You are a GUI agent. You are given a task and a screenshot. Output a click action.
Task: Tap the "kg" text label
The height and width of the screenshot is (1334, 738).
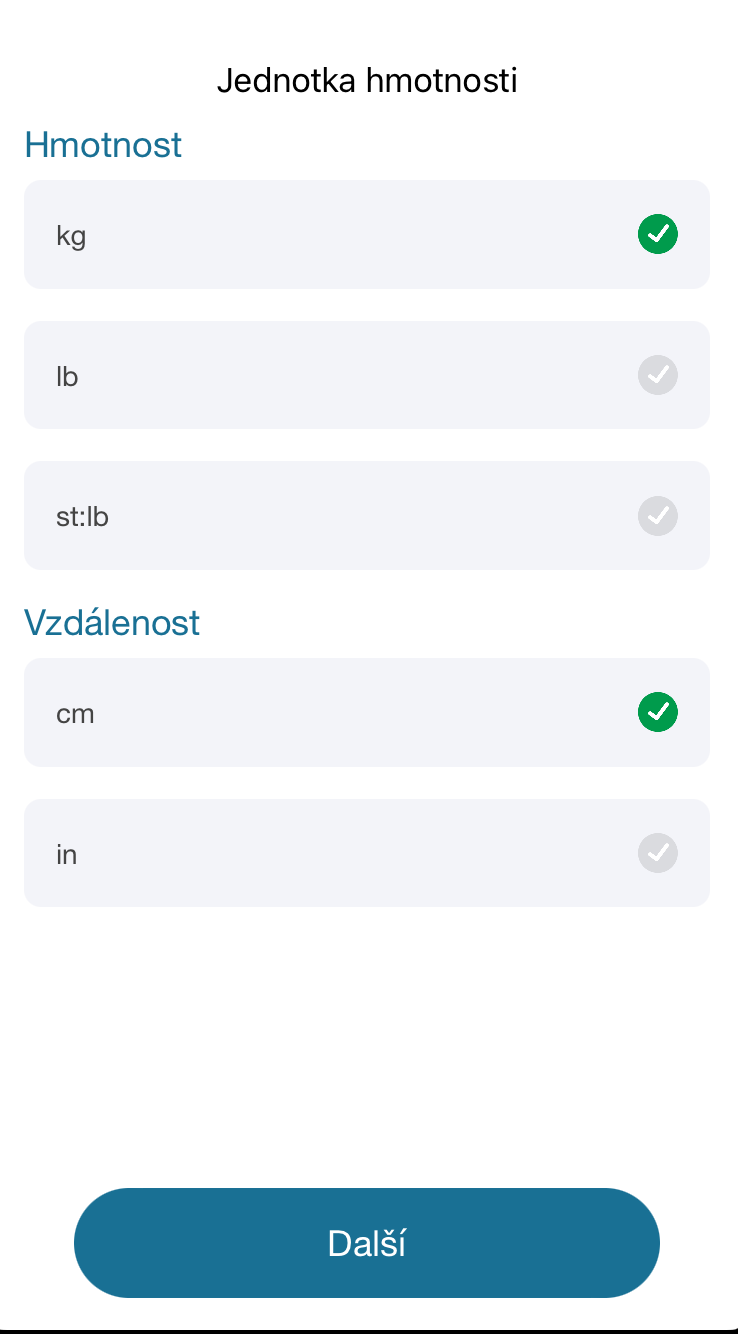71,237
